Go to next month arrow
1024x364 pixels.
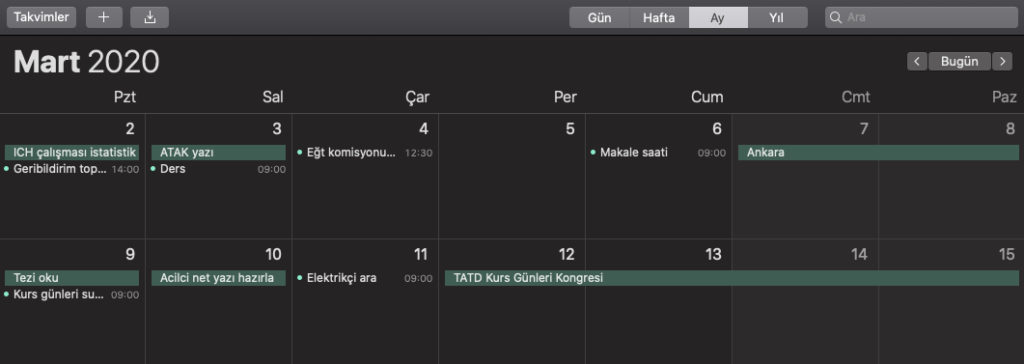coord(1002,61)
